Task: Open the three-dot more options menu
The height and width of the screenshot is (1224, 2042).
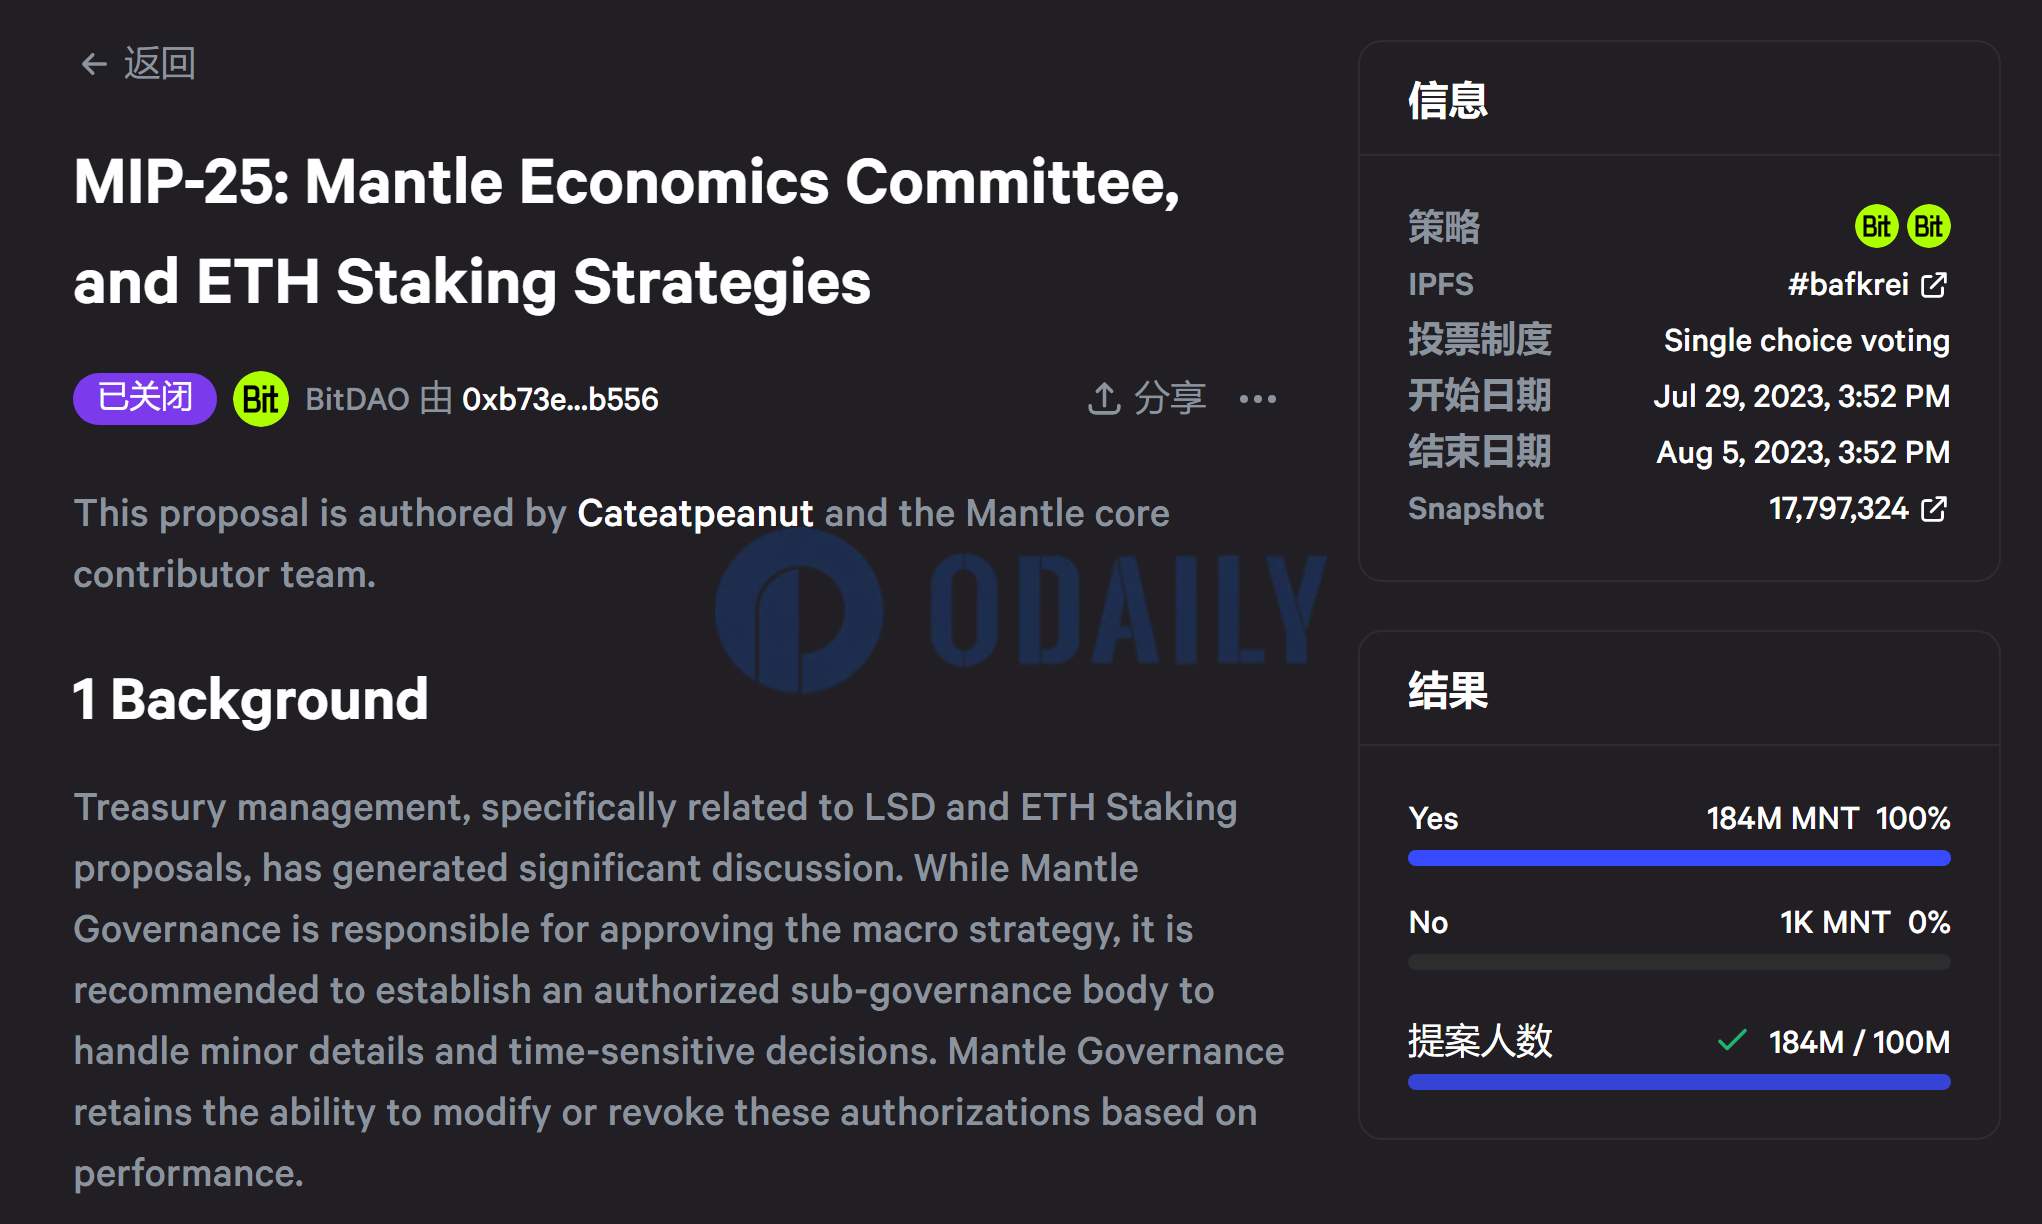Action: click(1257, 399)
